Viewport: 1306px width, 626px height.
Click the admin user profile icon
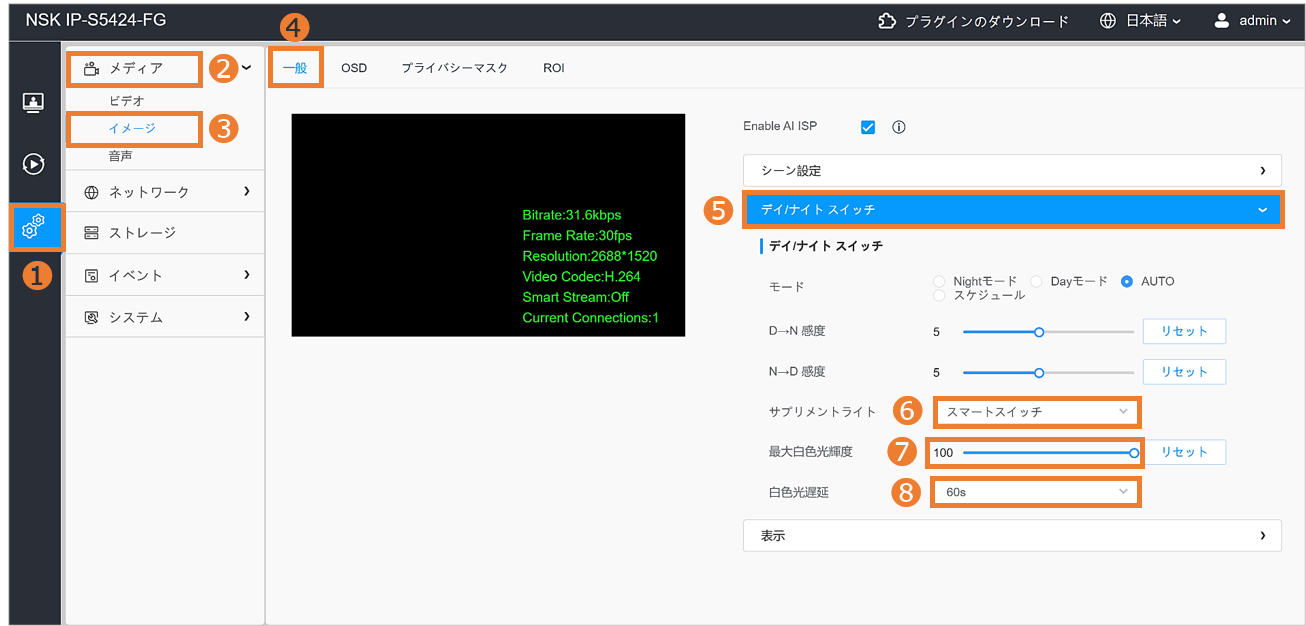tap(1221, 21)
